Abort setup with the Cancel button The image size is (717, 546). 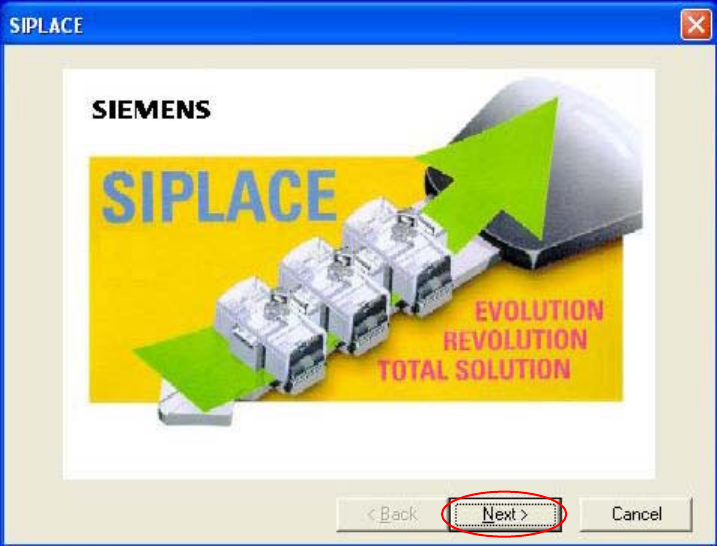[636, 514]
